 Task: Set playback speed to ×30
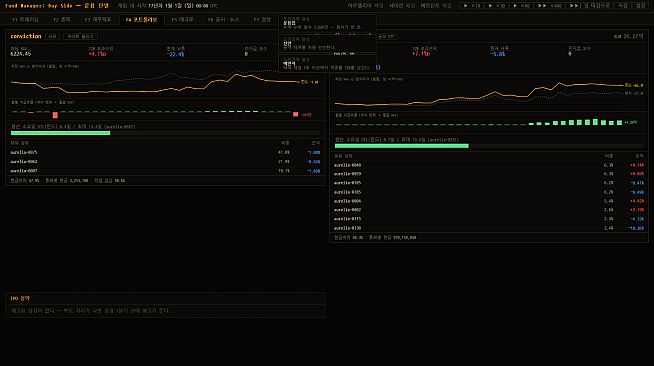coord(496,5)
